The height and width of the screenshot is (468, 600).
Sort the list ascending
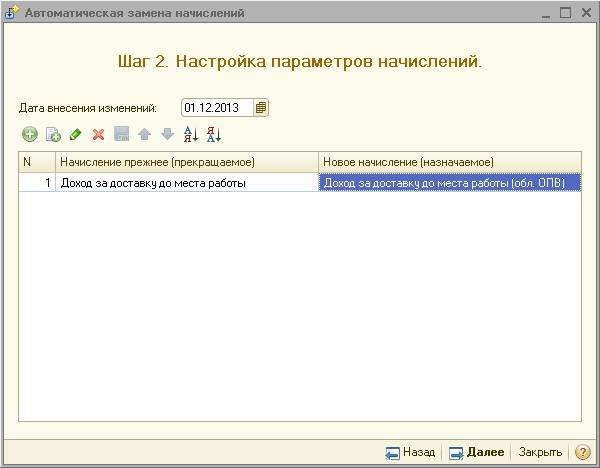[190, 134]
